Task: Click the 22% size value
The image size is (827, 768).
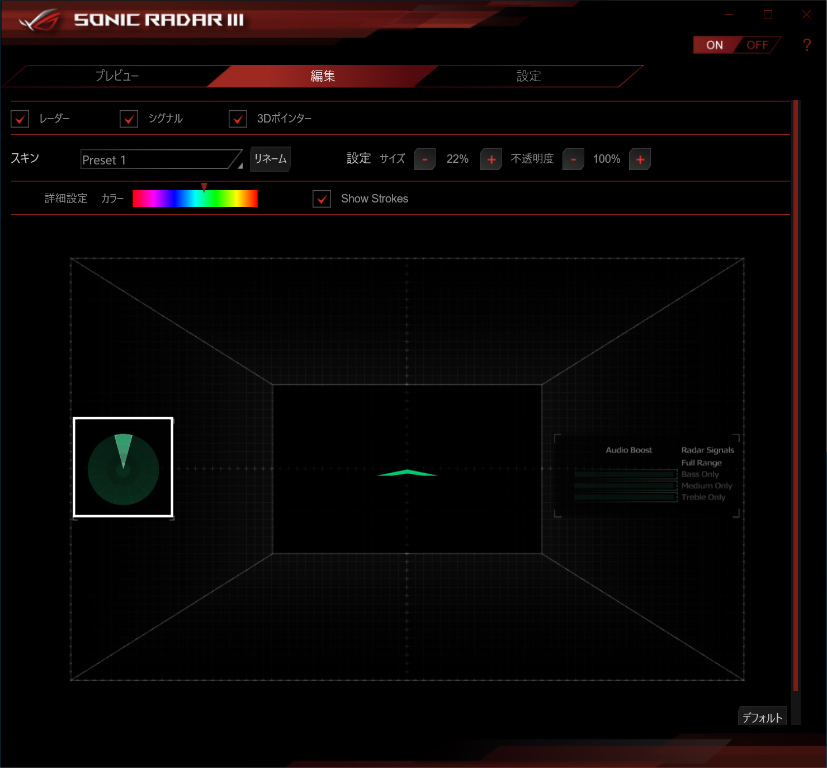Action: point(457,159)
